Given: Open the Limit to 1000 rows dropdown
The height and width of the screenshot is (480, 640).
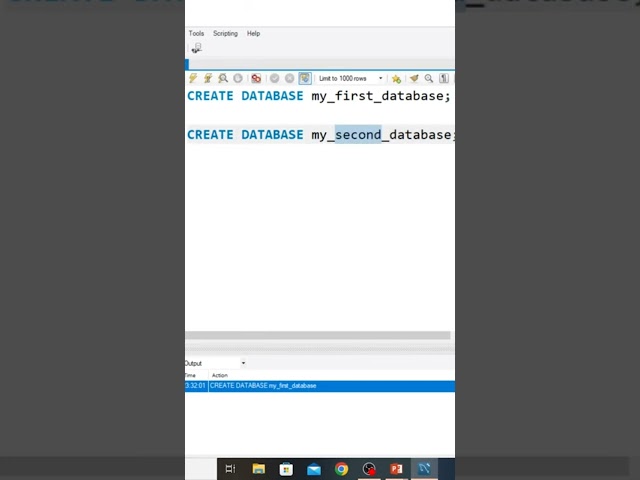Looking at the screenshot, I should coord(351,78).
